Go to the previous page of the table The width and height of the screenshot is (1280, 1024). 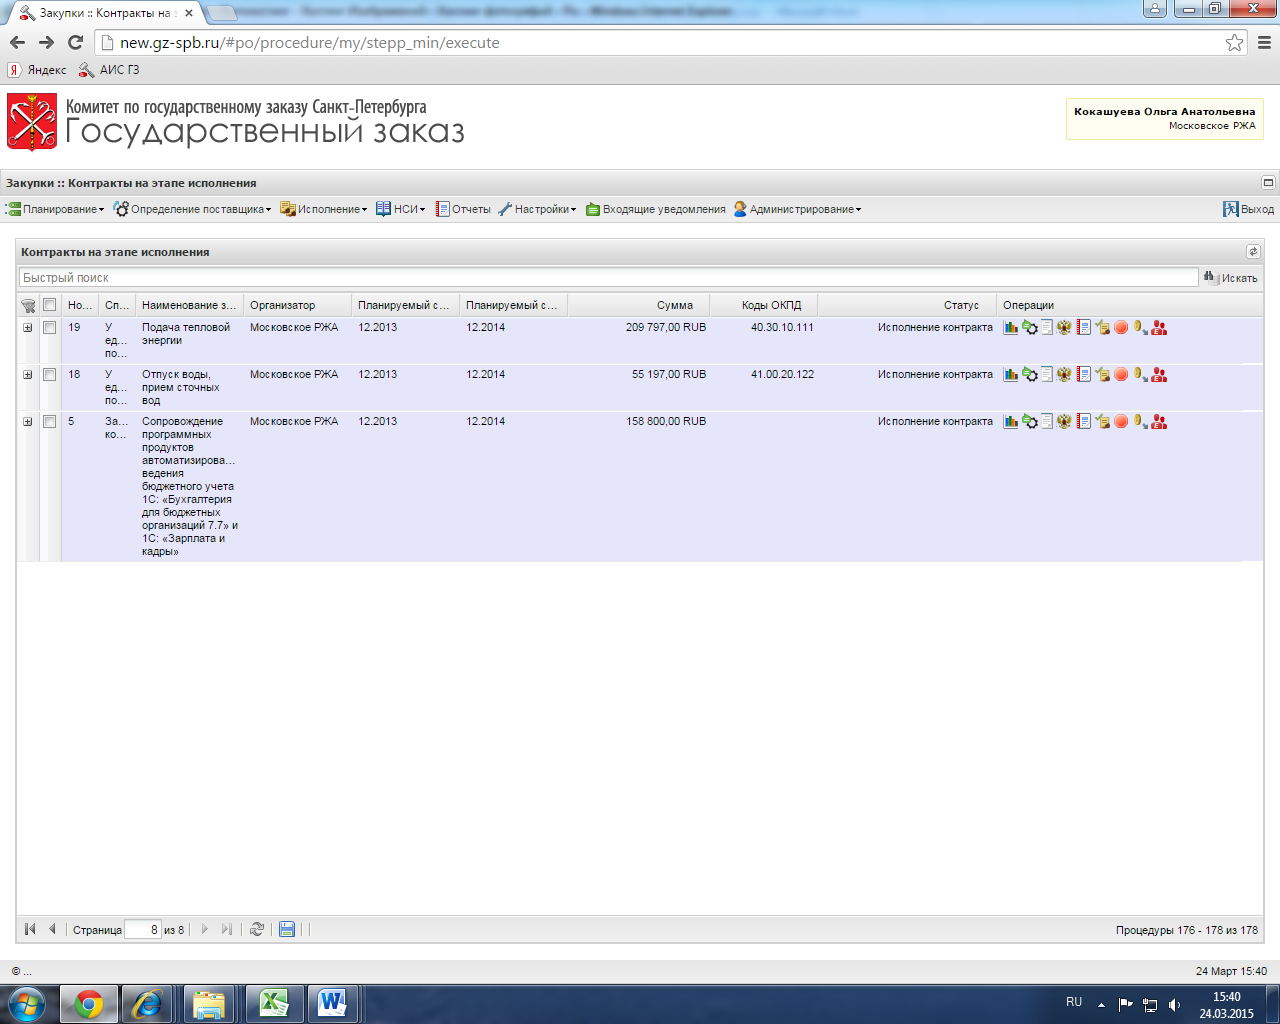tap(52, 929)
